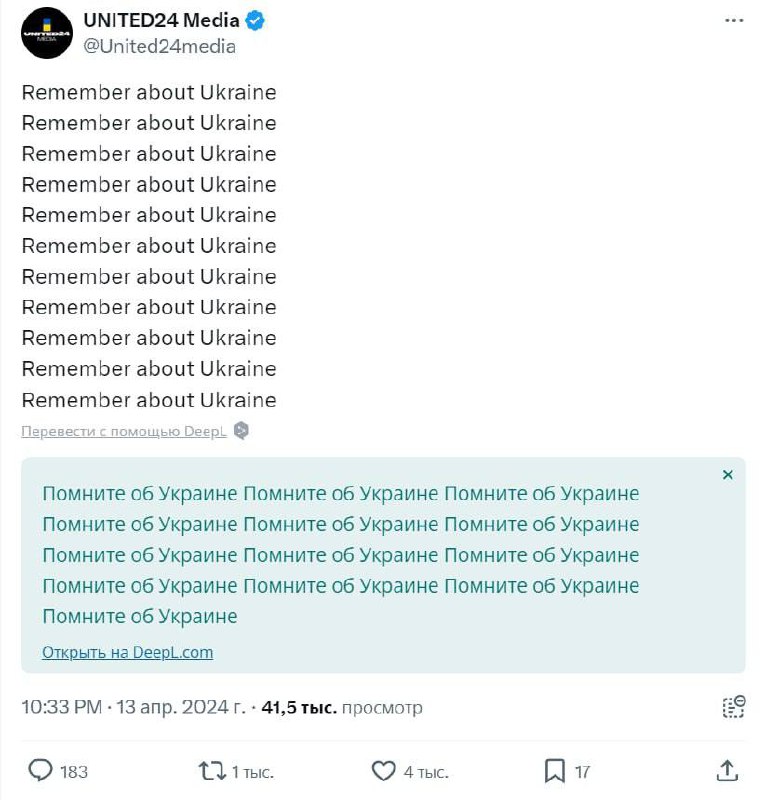Click the 41,5 тыс. просмотр view count
The image size is (765, 800).
pyautogui.click(x=342, y=708)
